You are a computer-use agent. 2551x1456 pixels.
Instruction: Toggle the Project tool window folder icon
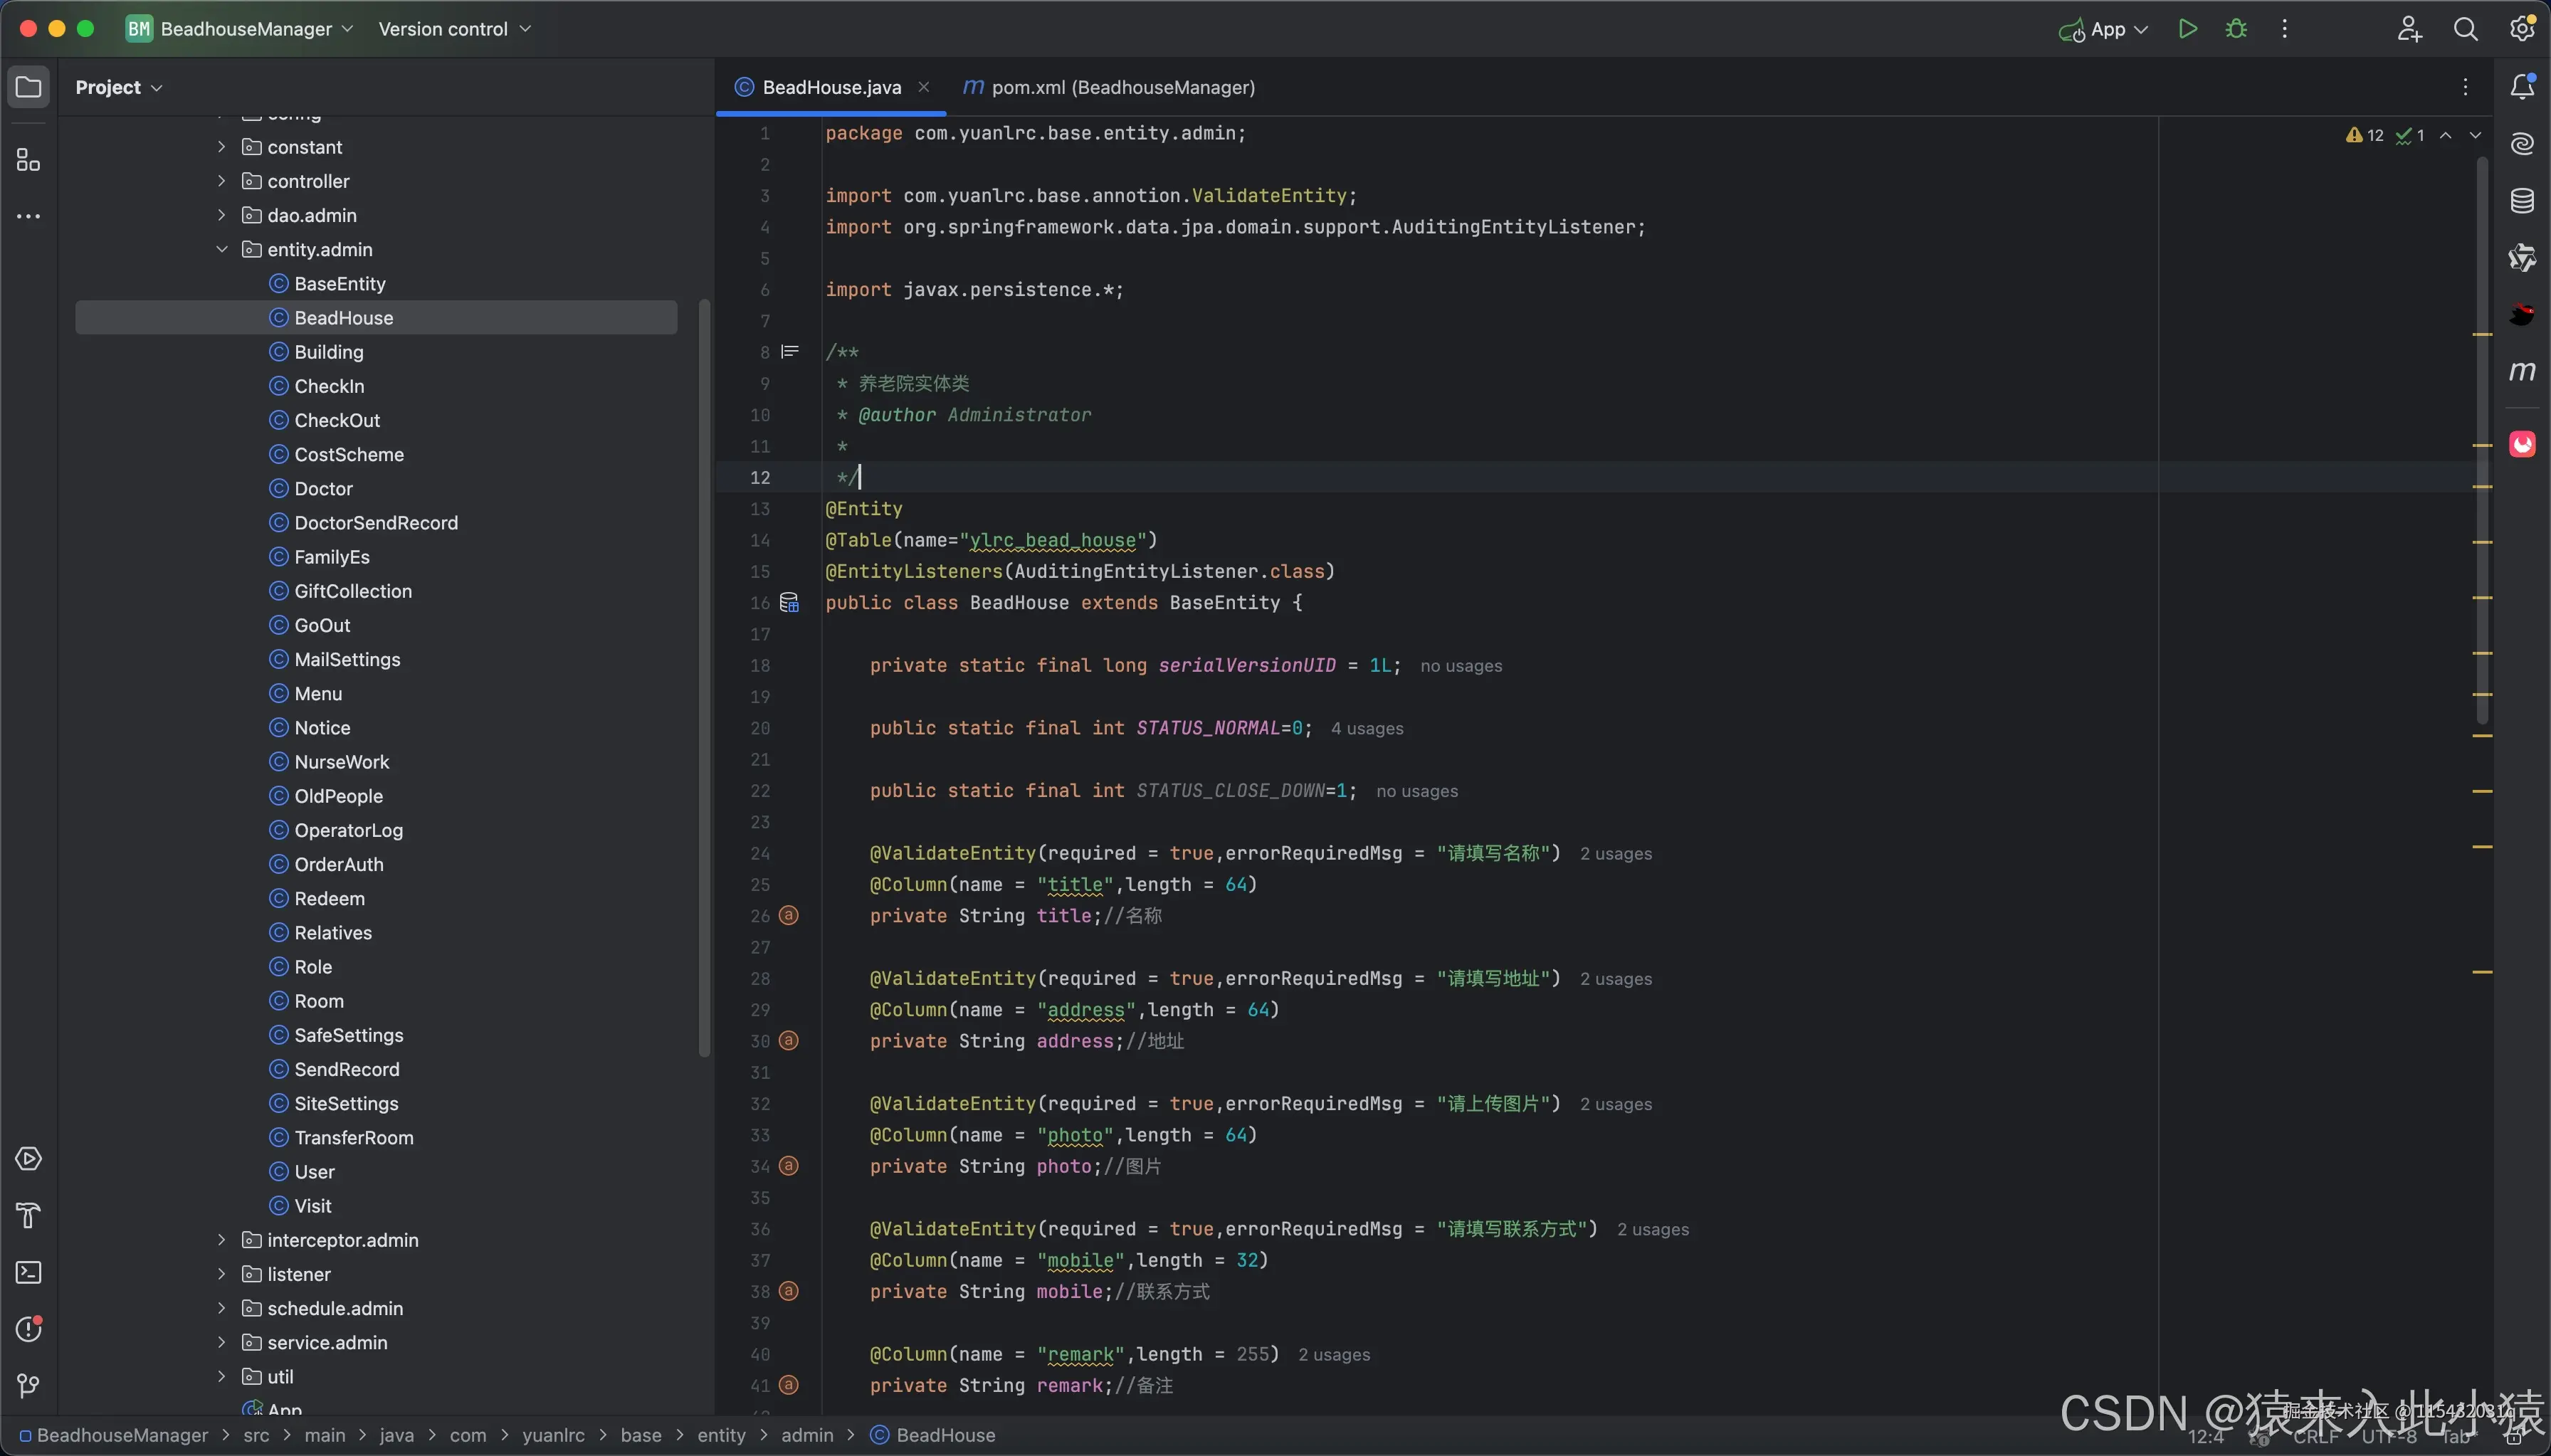point(28,87)
